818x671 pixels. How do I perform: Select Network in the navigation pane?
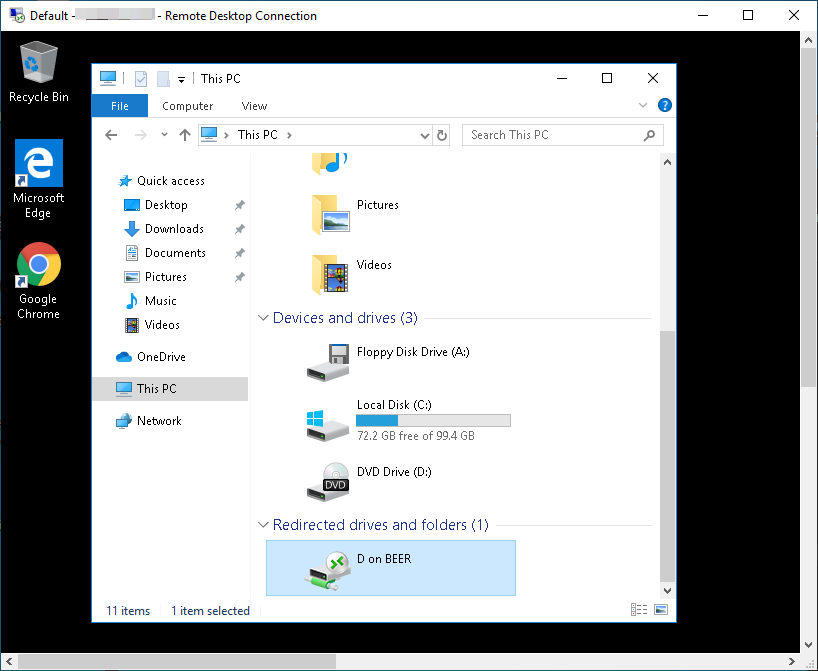(159, 421)
